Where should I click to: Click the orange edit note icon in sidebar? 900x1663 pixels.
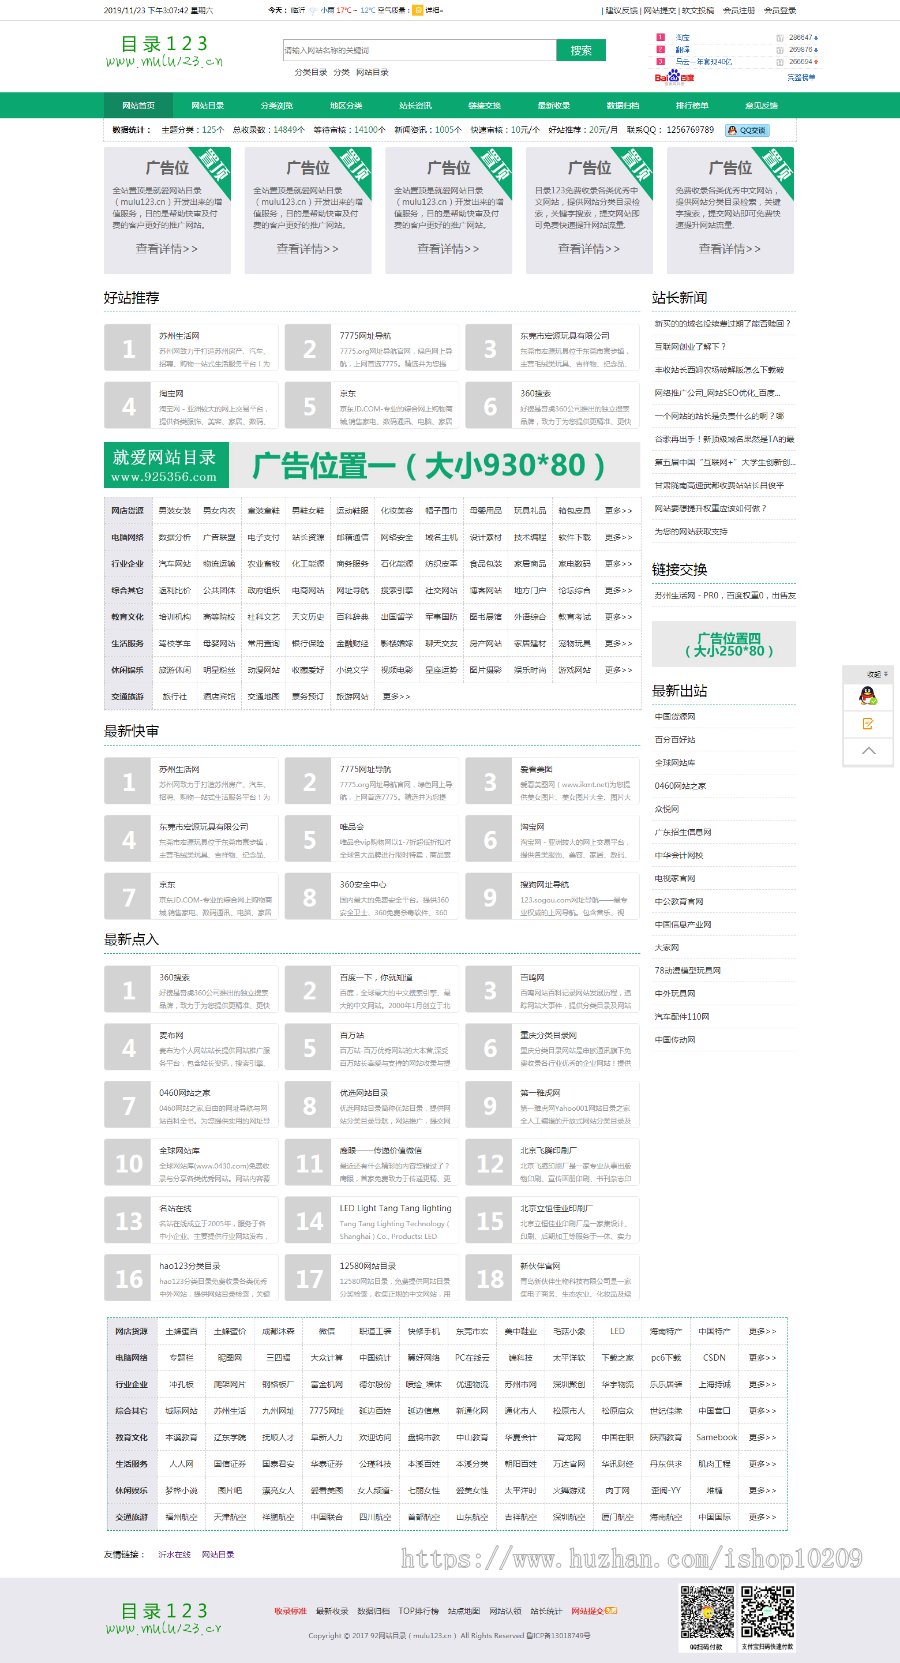[x=868, y=723]
